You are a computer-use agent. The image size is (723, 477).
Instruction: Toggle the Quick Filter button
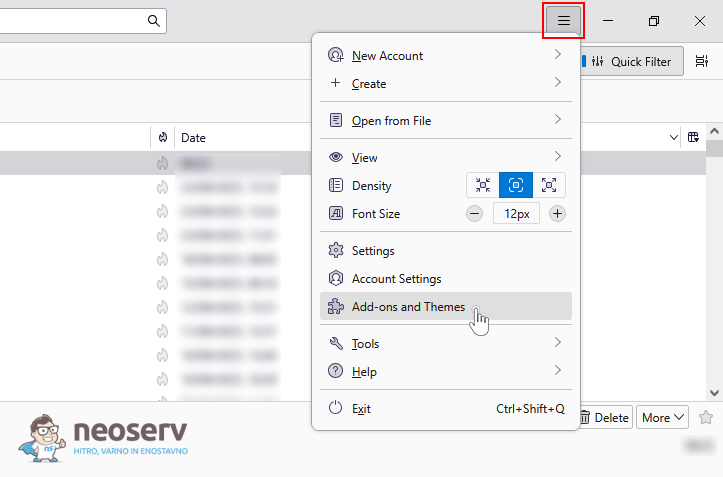pyautogui.click(x=632, y=61)
